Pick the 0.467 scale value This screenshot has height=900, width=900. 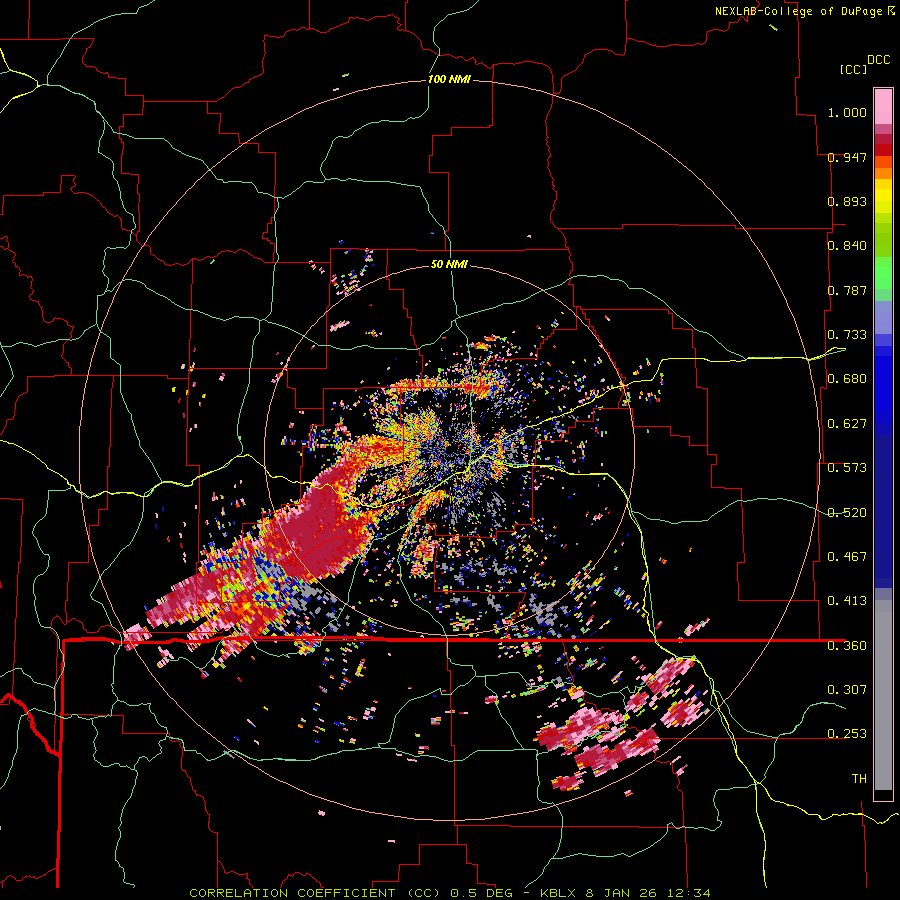pos(847,557)
